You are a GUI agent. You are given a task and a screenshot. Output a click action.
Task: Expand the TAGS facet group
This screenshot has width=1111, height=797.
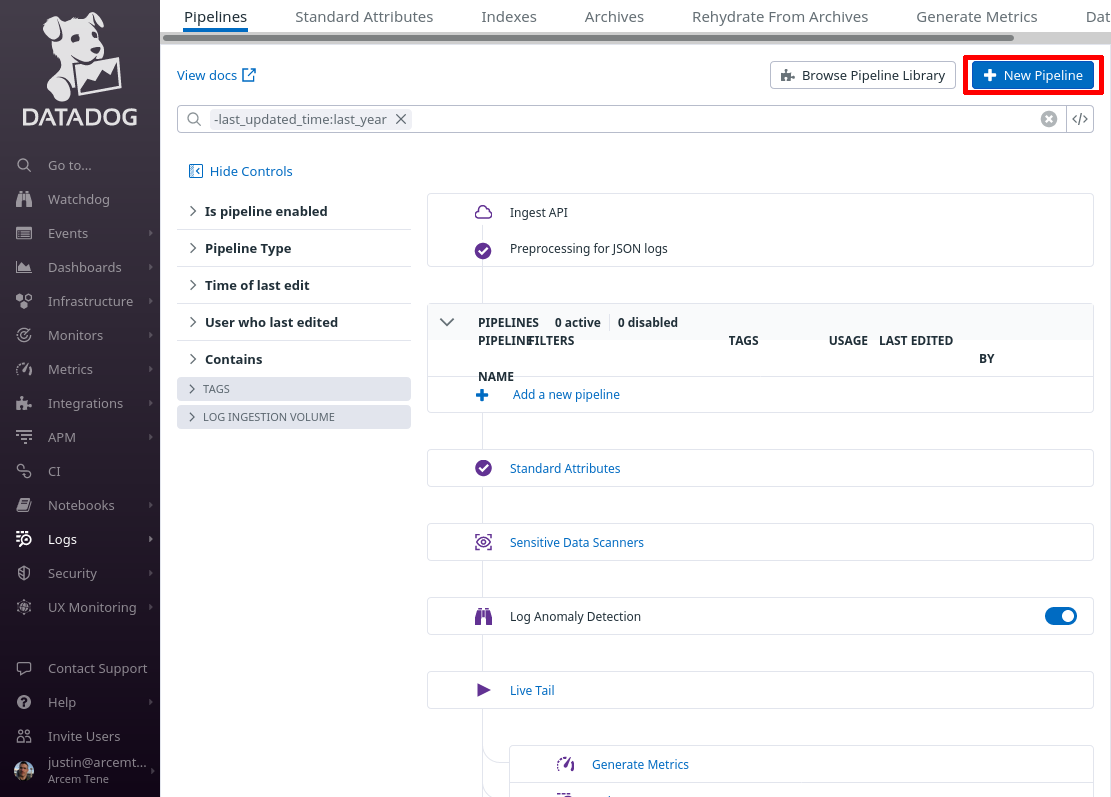pyautogui.click(x=294, y=389)
